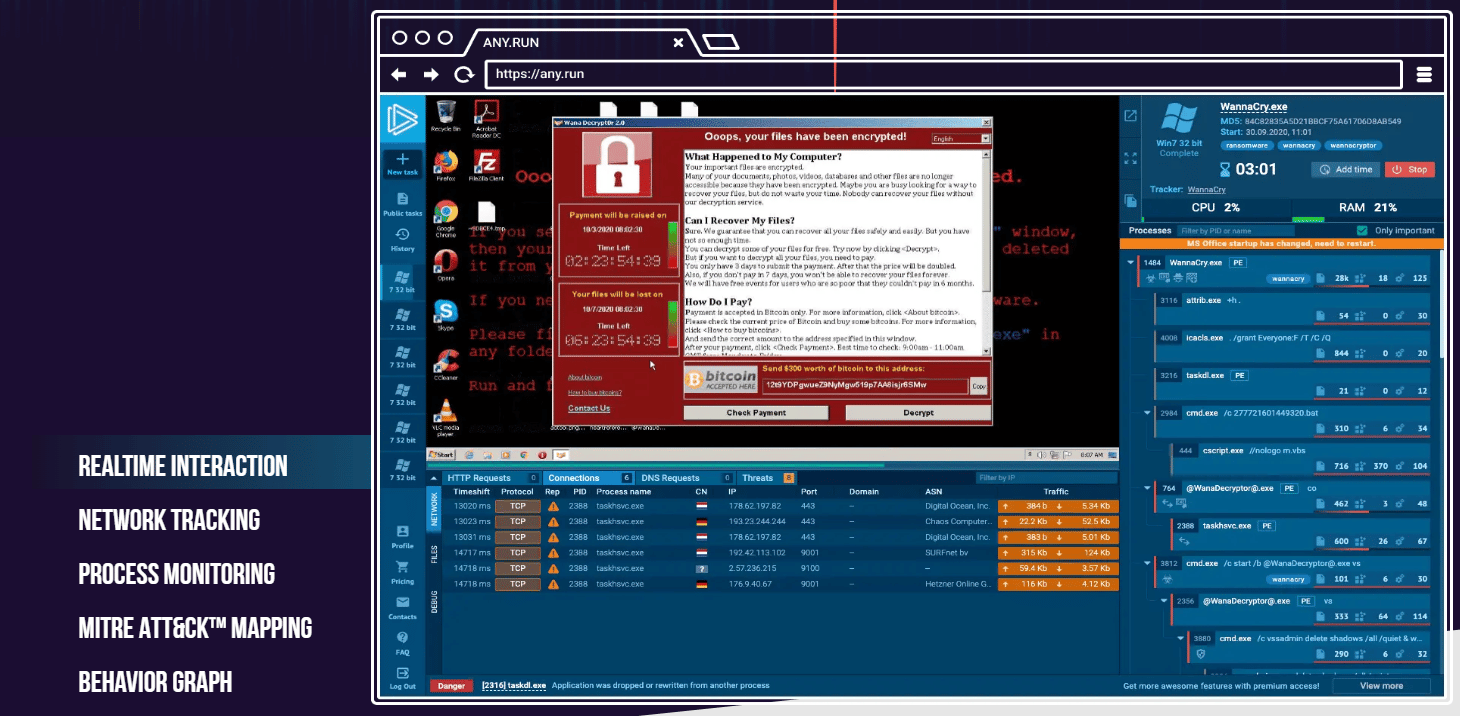
Task: Reload the page with the browser refresh icon
Action: (x=463, y=75)
